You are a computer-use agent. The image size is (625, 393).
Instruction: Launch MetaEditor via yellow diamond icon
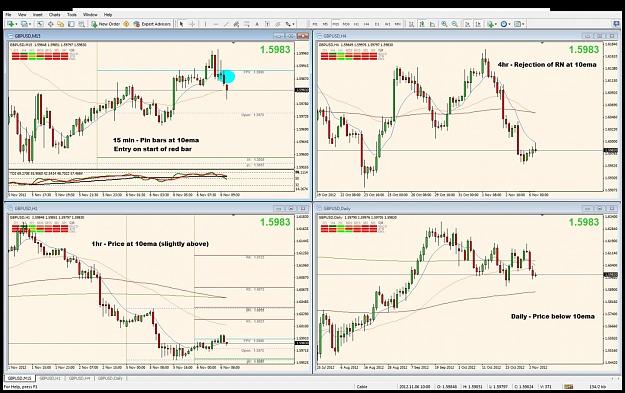point(126,24)
